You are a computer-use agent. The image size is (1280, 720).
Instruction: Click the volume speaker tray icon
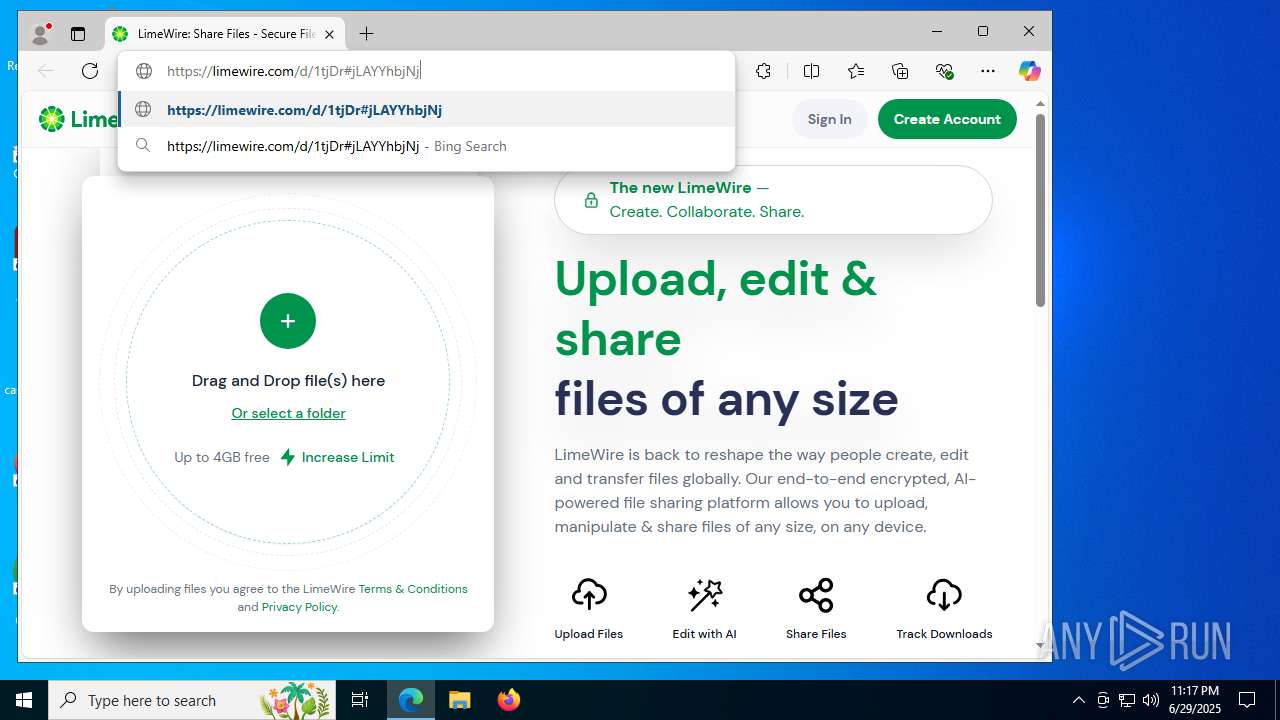coord(1151,700)
